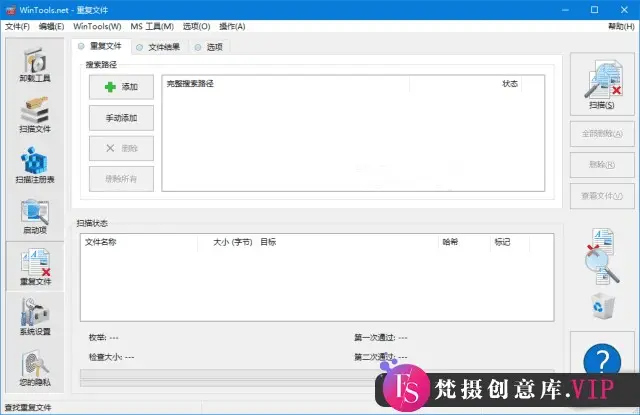Image resolution: width=640 pixels, height=415 pixels.
Task: Minimize the WinTools.net window
Action: 565,10
